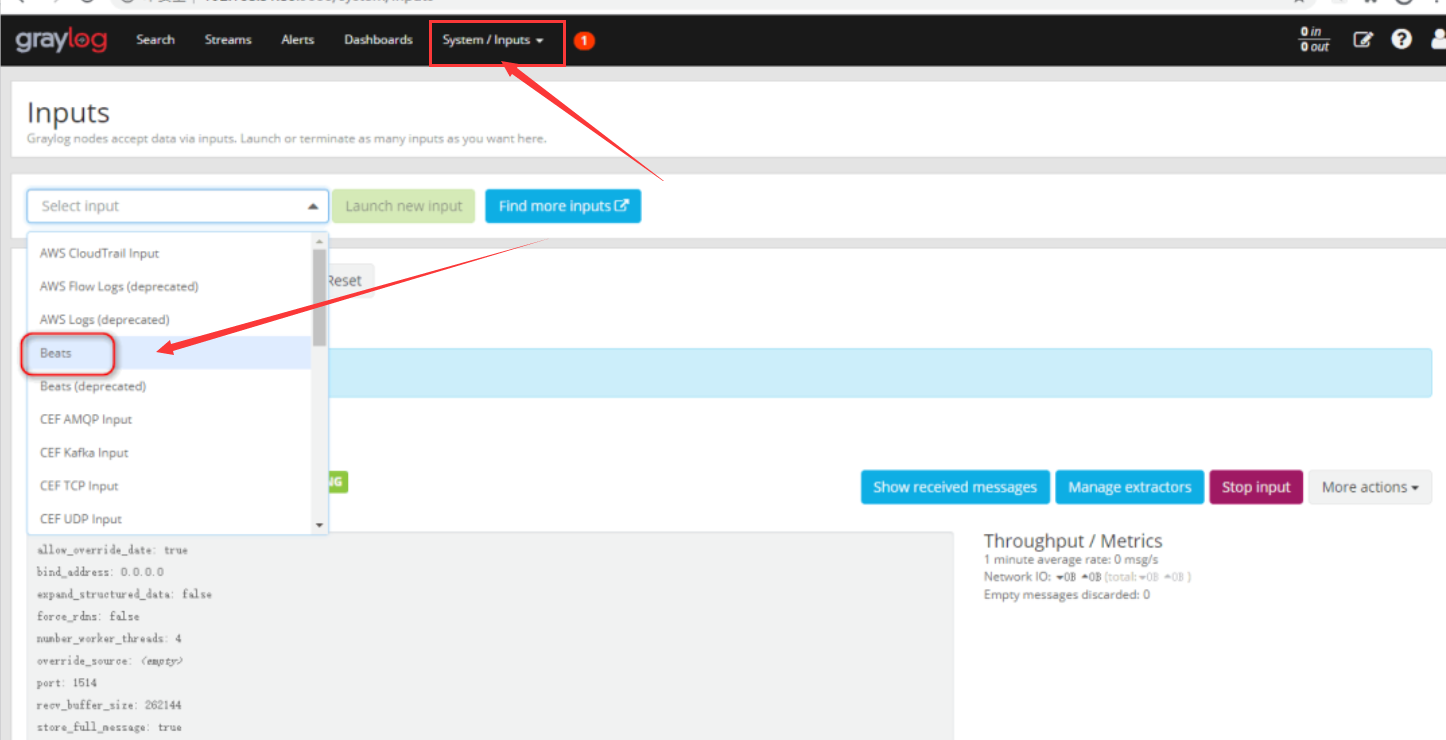The height and width of the screenshot is (740, 1446).
Task: Click the allow_override_date: true line
Action: click(x=112, y=550)
